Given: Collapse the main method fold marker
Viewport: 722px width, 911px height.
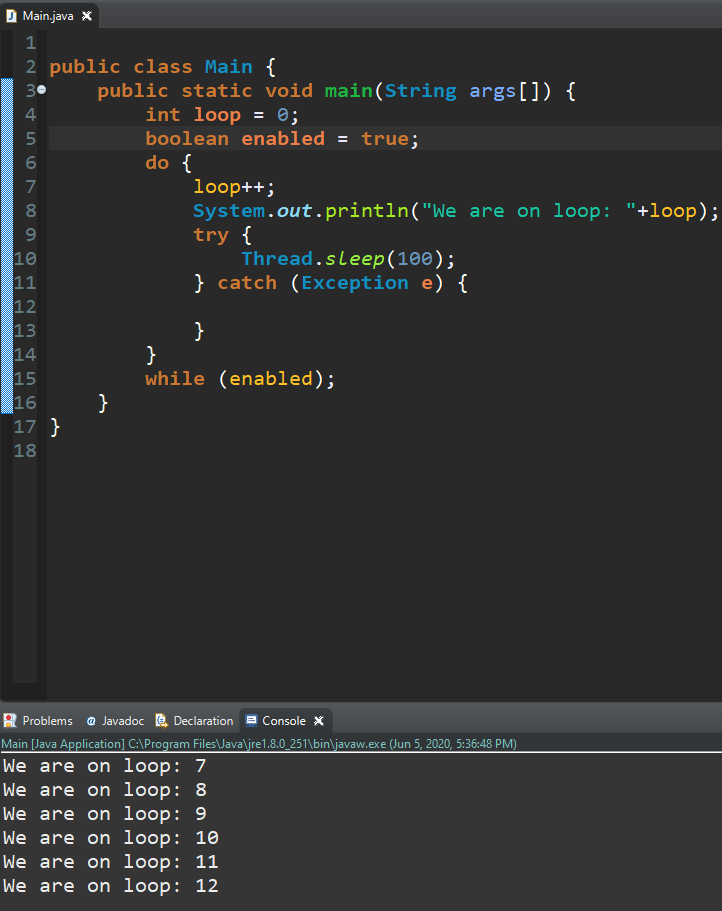Looking at the screenshot, I should [41, 90].
